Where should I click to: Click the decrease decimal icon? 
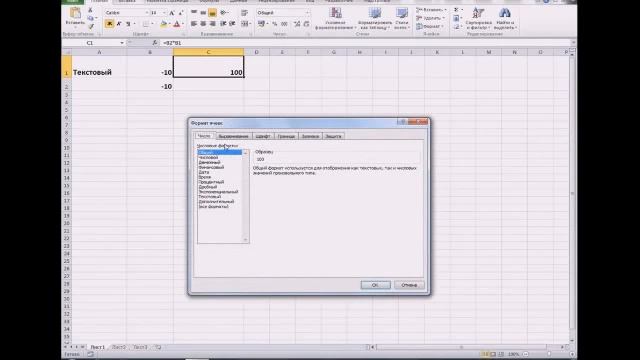point(307,24)
